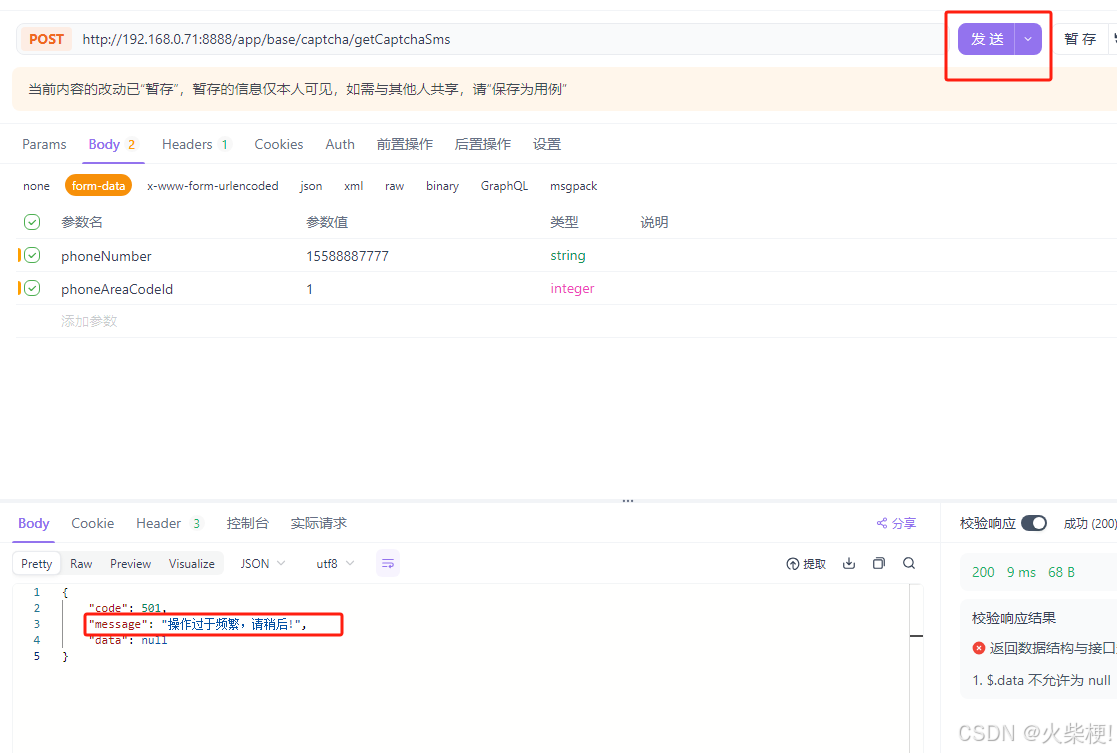Select the response Body tab
The height and width of the screenshot is (753, 1117).
coord(33,523)
